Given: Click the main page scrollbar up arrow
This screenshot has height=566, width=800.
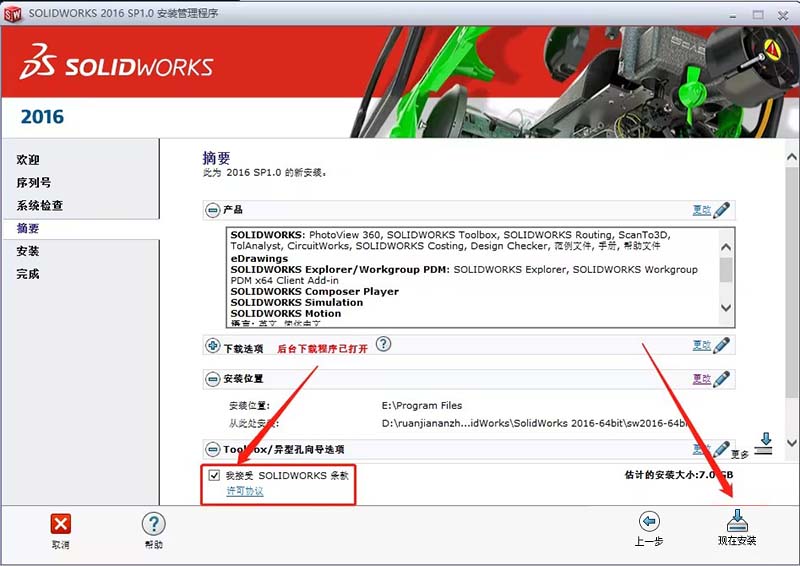Looking at the screenshot, I should [791, 157].
